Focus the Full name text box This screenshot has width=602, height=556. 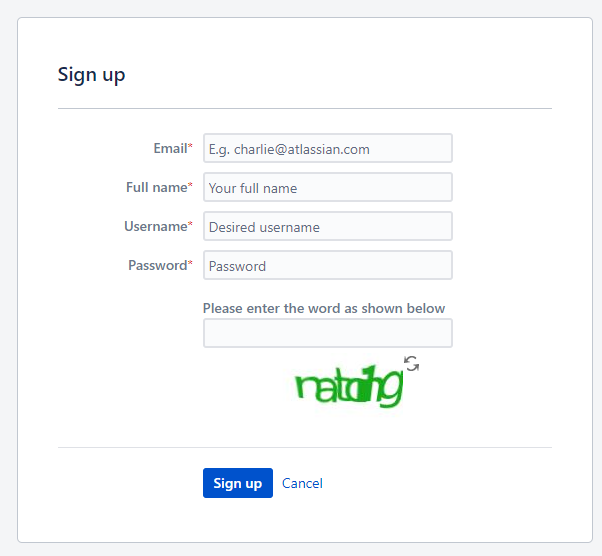click(x=327, y=188)
